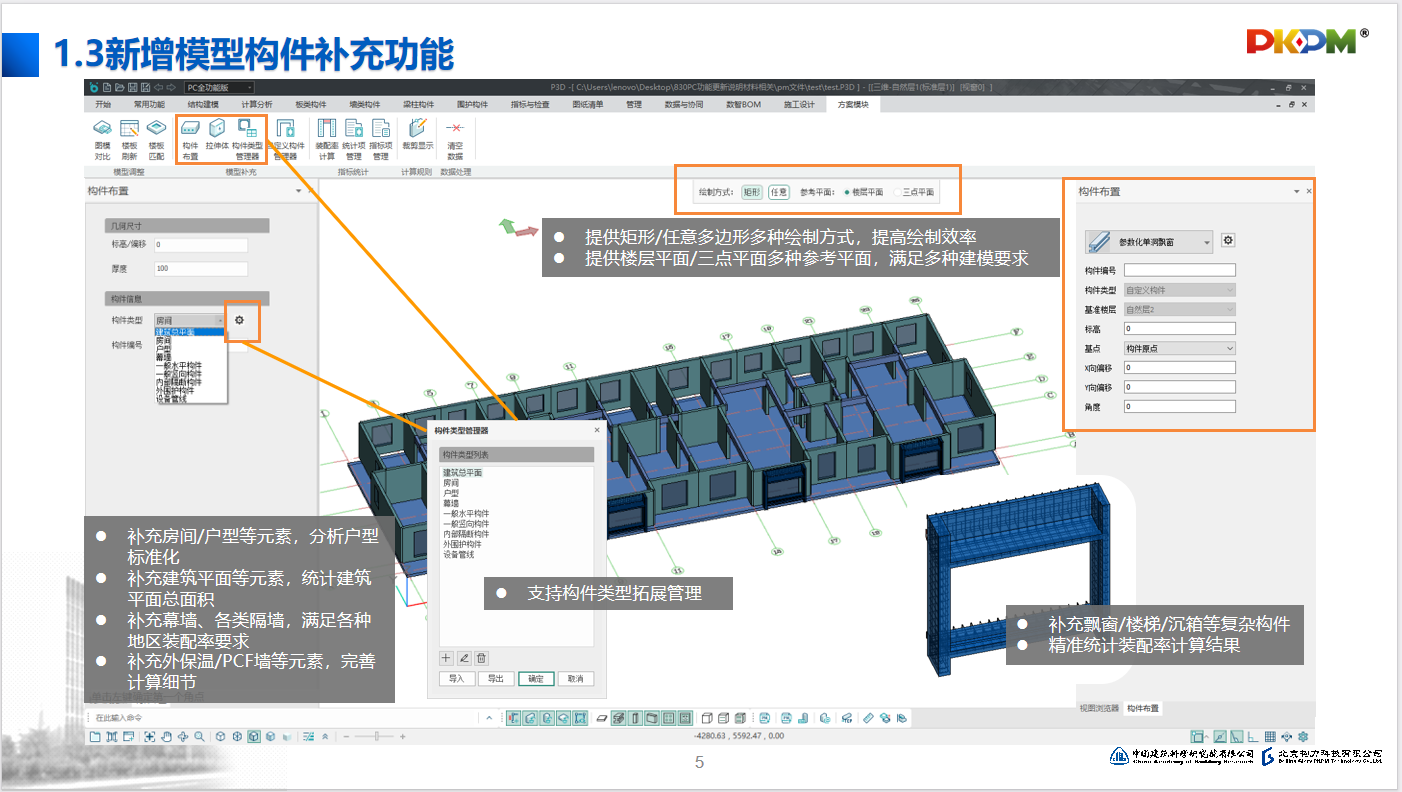Click the save icon in the title bar
1402x792 pixels.
pyautogui.click(x=132, y=88)
